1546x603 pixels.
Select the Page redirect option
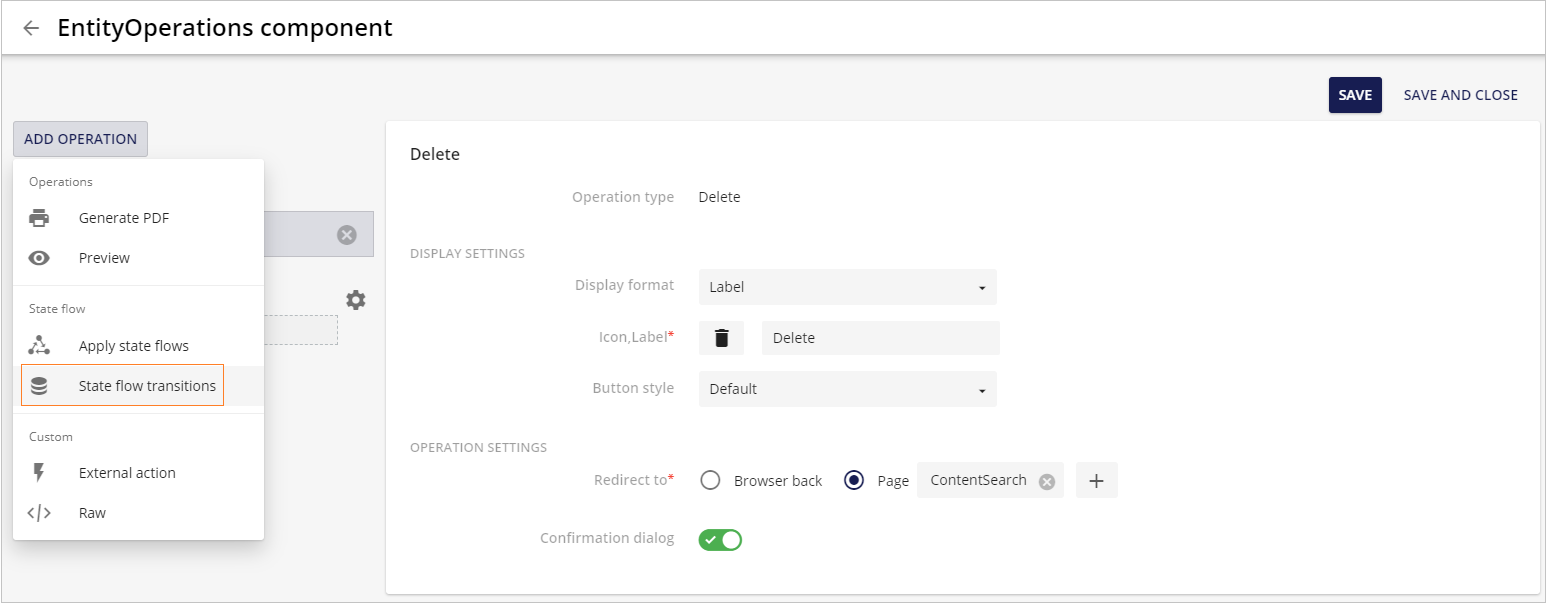click(x=853, y=480)
